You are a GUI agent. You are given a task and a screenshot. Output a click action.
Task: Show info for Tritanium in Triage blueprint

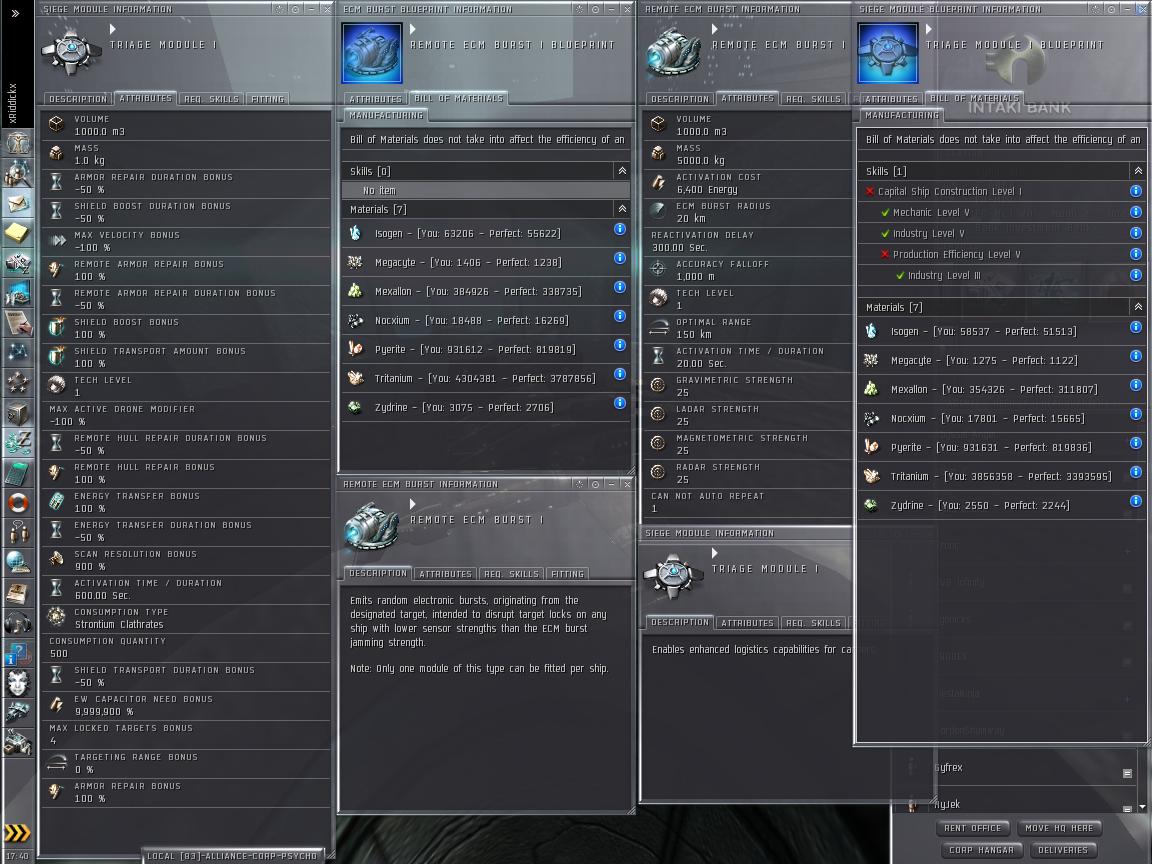(1136, 472)
